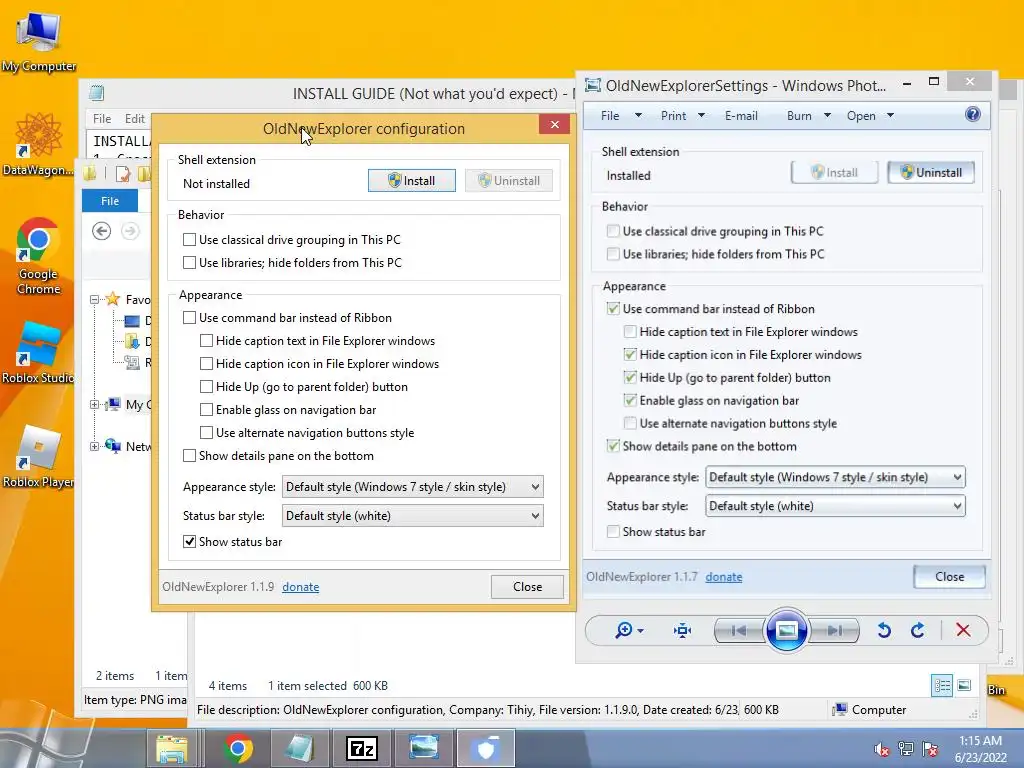Enable classical drive grouping in This PC
Screen dimensions: 1024x768
coord(189,240)
